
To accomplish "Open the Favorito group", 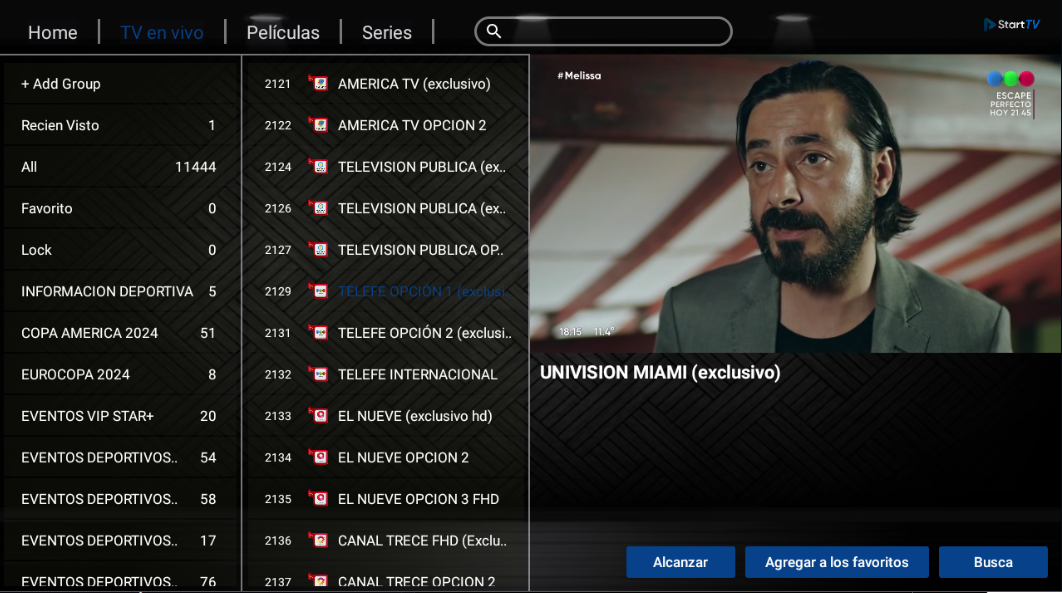I will click(x=121, y=208).
